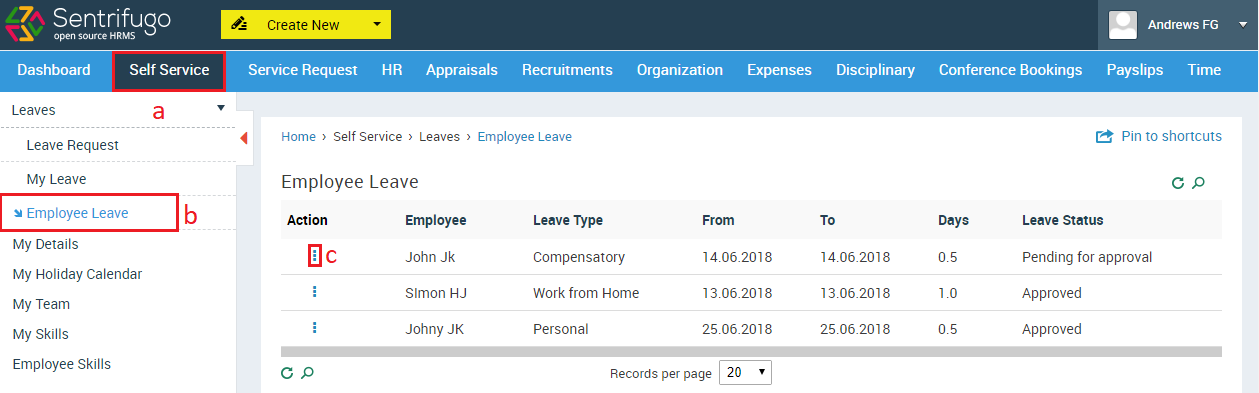Open action menu for Johny JK row
The height and width of the screenshot is (393, 1259).
pos(315,328)
